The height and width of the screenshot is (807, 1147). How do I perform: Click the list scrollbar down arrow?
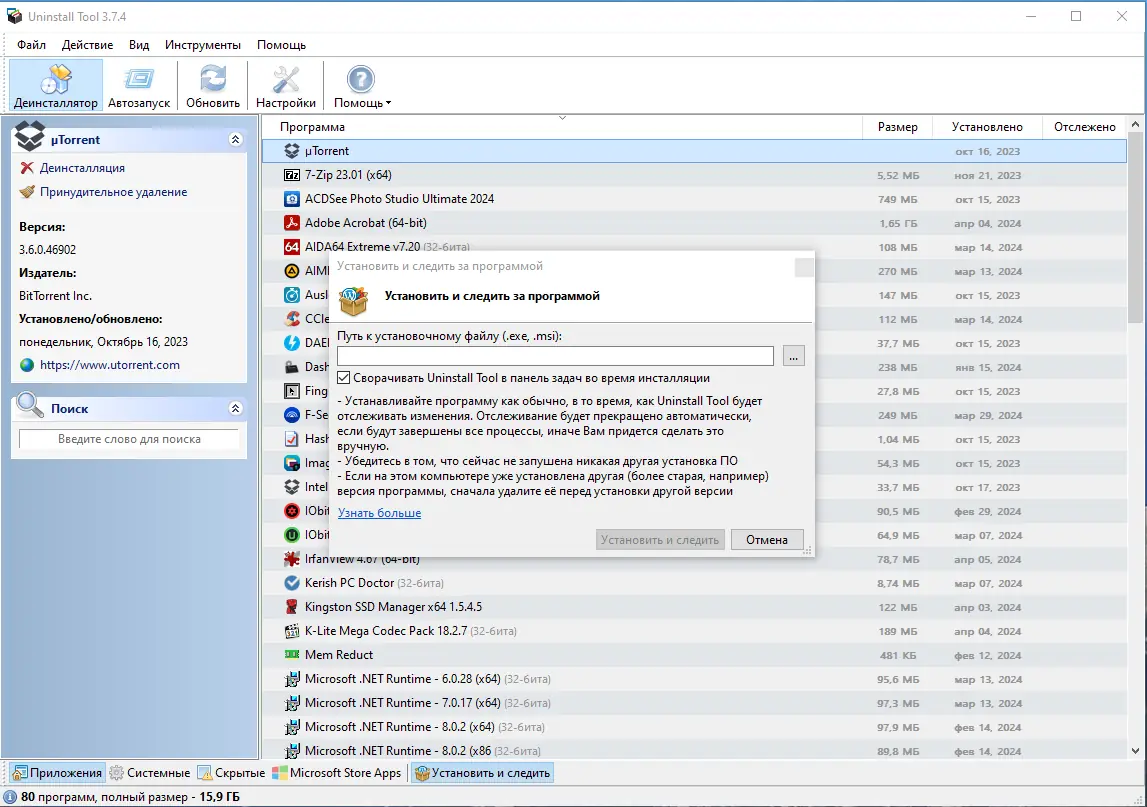[1135, 751]
